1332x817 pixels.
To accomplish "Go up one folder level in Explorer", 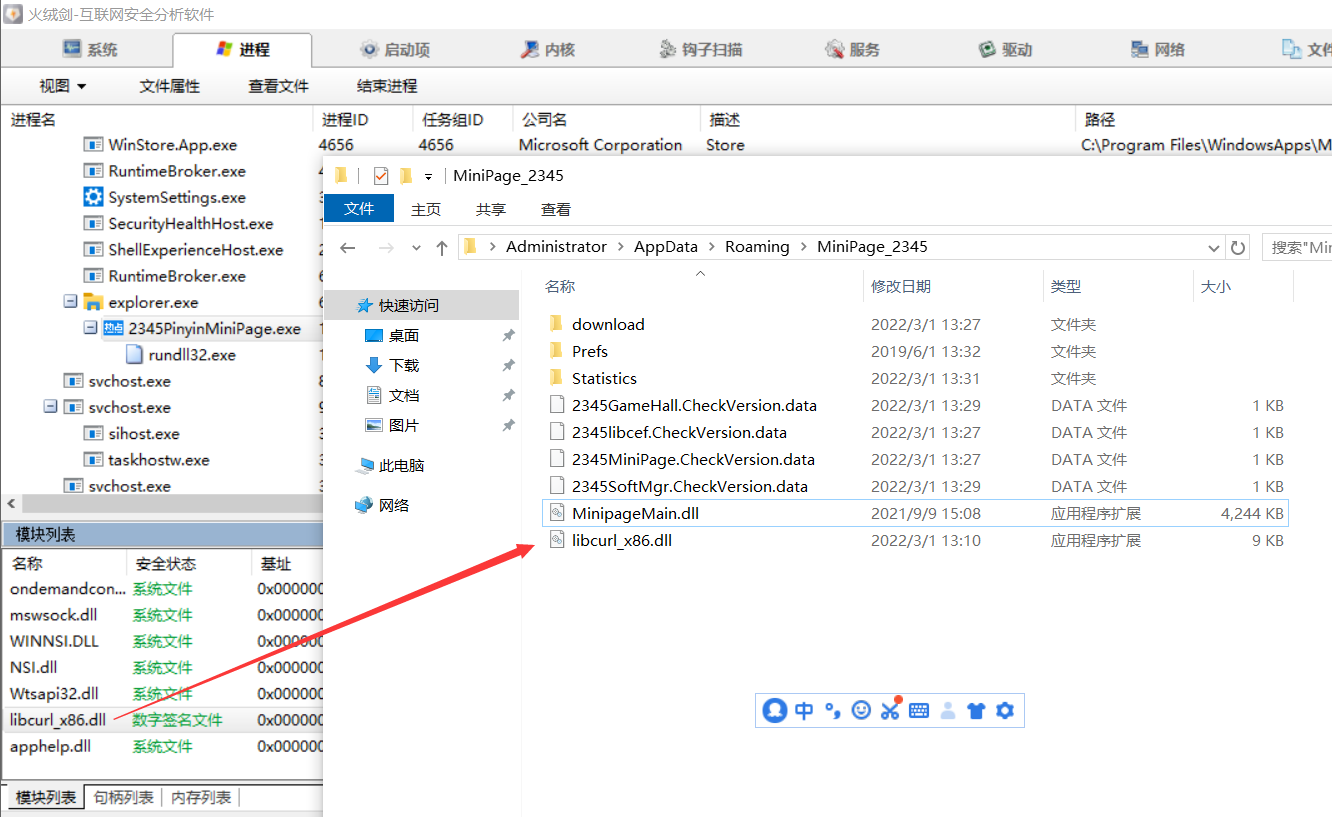I will [x=442, y=247].
